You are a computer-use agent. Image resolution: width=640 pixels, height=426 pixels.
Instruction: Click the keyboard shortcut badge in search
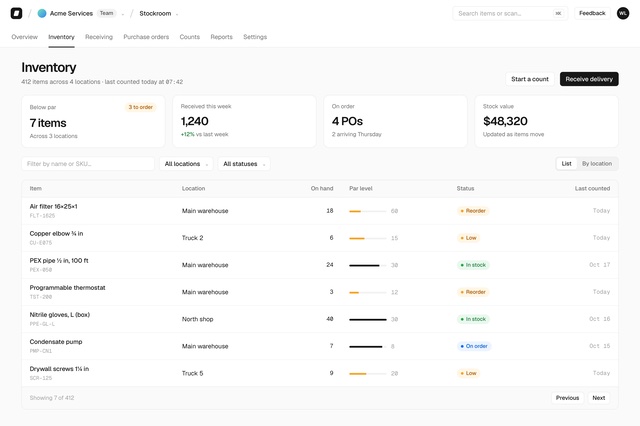558,13
